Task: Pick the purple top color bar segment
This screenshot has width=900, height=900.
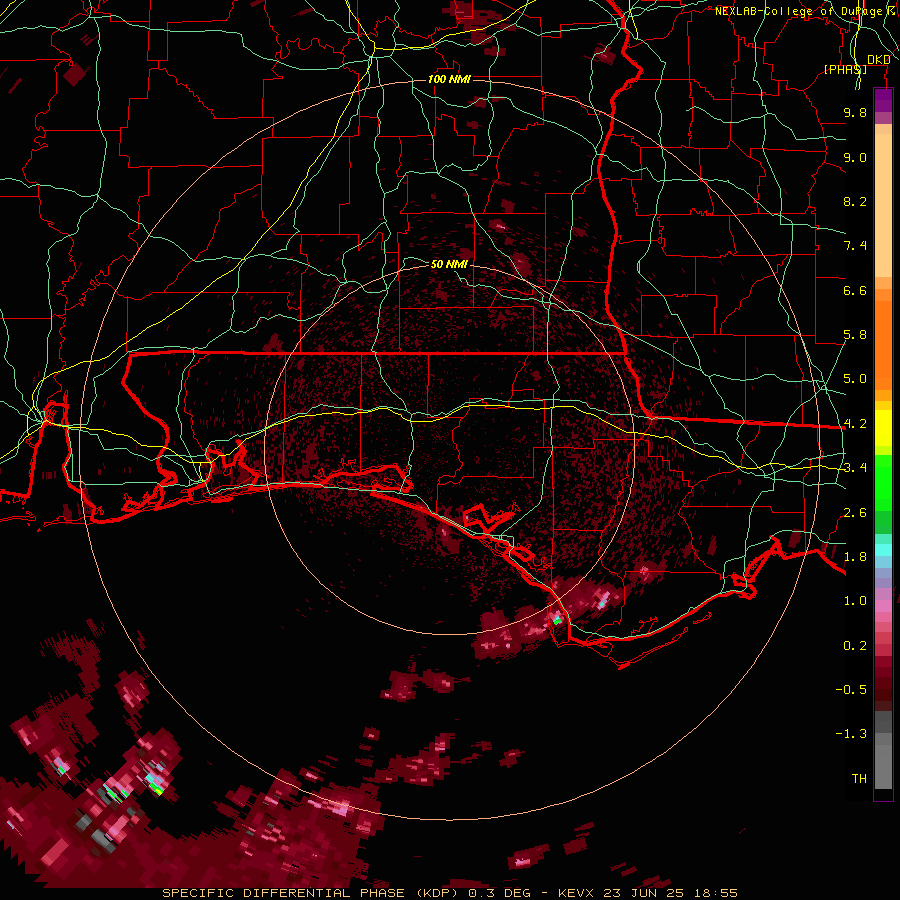Action: click(883, 100)
